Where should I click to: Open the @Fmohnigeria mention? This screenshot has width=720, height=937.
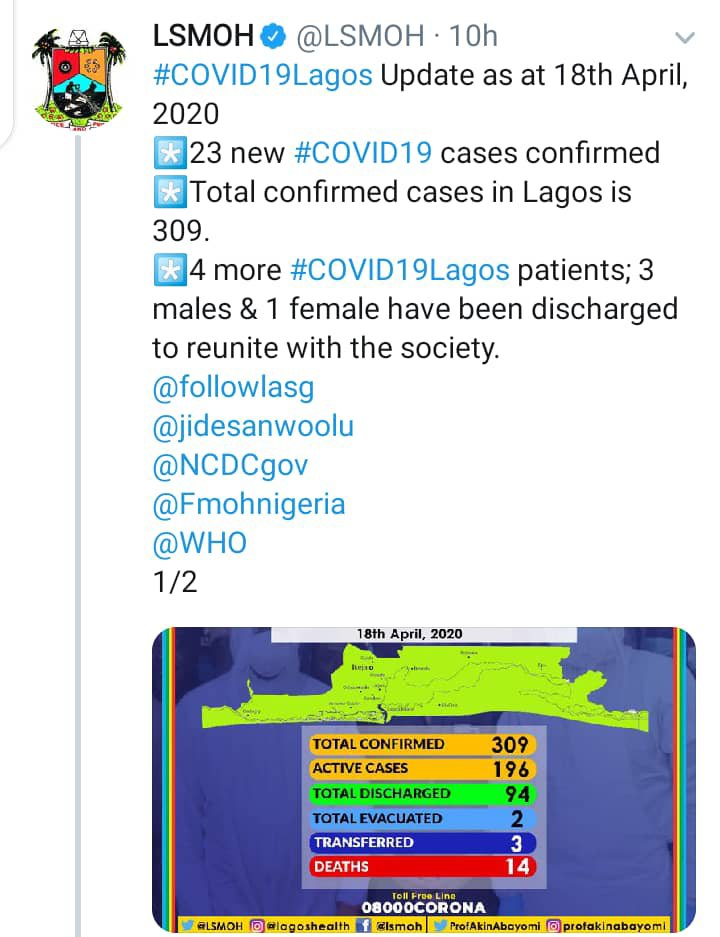pyautogui.click(x=248, y=504)
